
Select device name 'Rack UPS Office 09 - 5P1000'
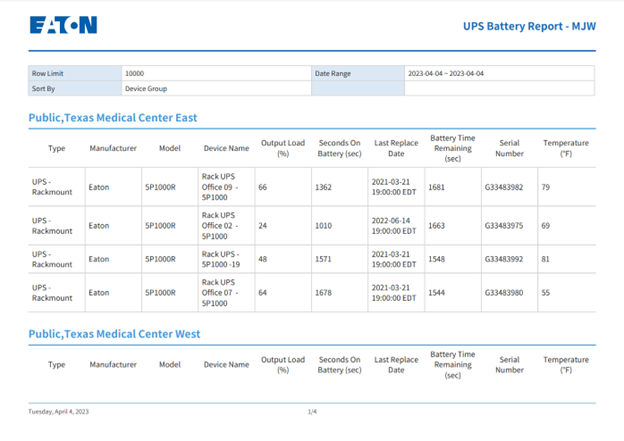point(220,187)
